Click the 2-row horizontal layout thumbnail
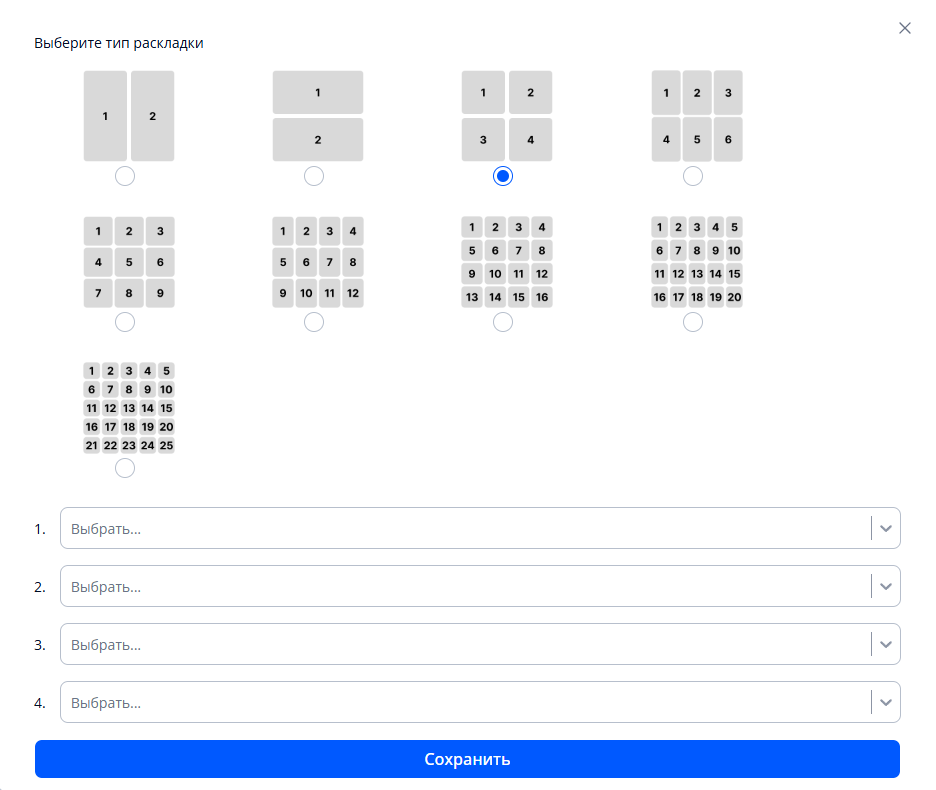Image resolution: width=936 pixels, height=790 pixels. 318,116
